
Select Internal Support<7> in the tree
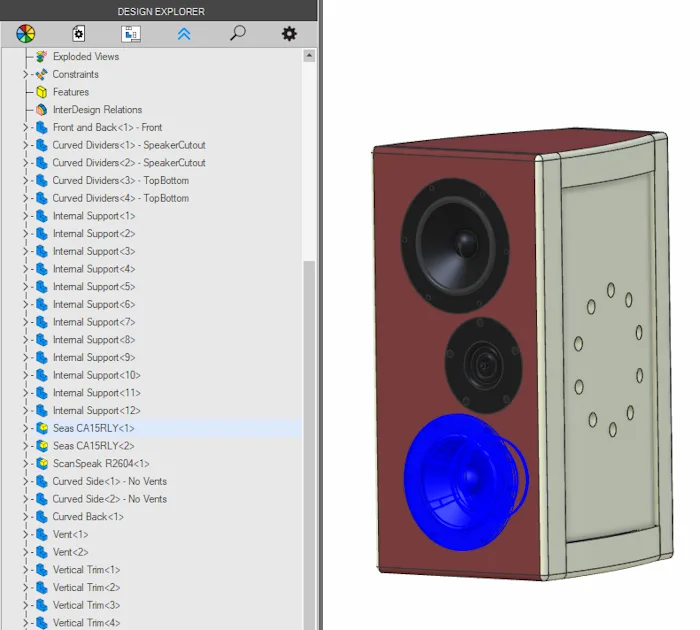click(94, 322)
